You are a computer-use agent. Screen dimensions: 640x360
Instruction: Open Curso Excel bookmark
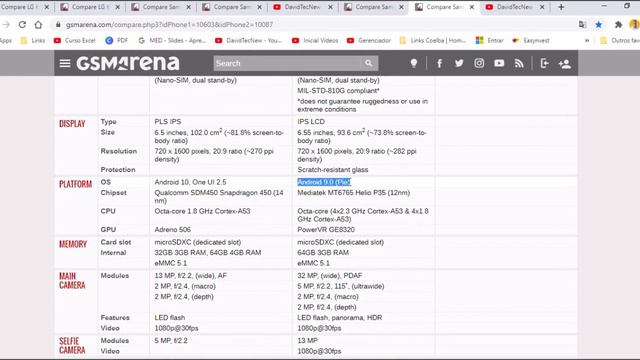click(75, 40)
